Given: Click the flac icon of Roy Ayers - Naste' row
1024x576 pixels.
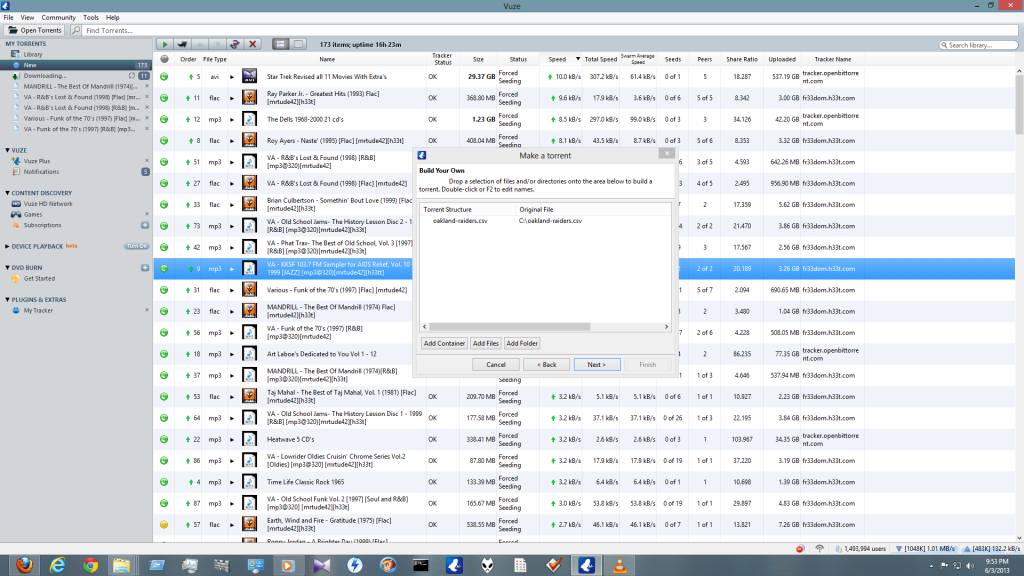Looking at the screenshot, I should pyautogui.click(x=249, y=140).
